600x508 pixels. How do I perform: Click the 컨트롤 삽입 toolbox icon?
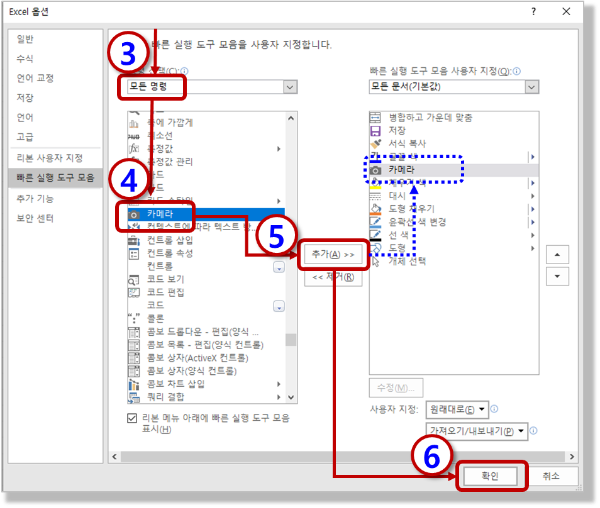coord(134,241)
